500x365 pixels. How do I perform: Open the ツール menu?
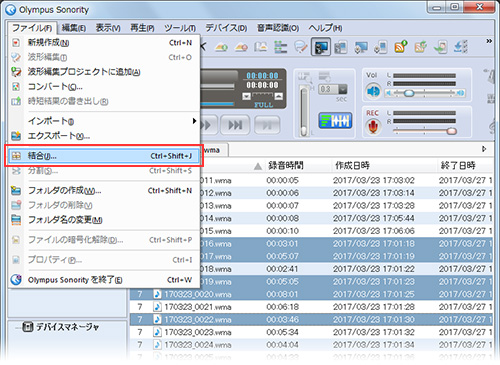180,28
